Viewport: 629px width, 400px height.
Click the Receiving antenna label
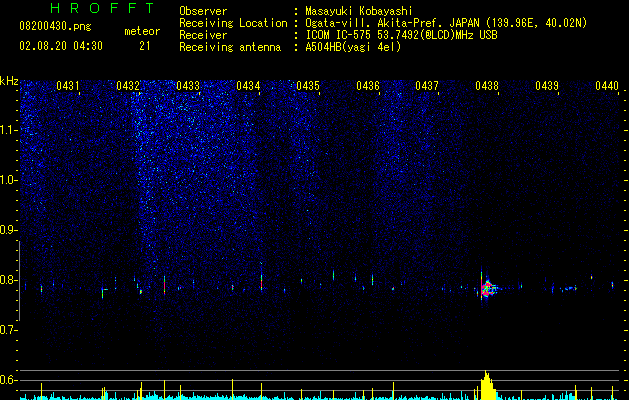(230, 47)
